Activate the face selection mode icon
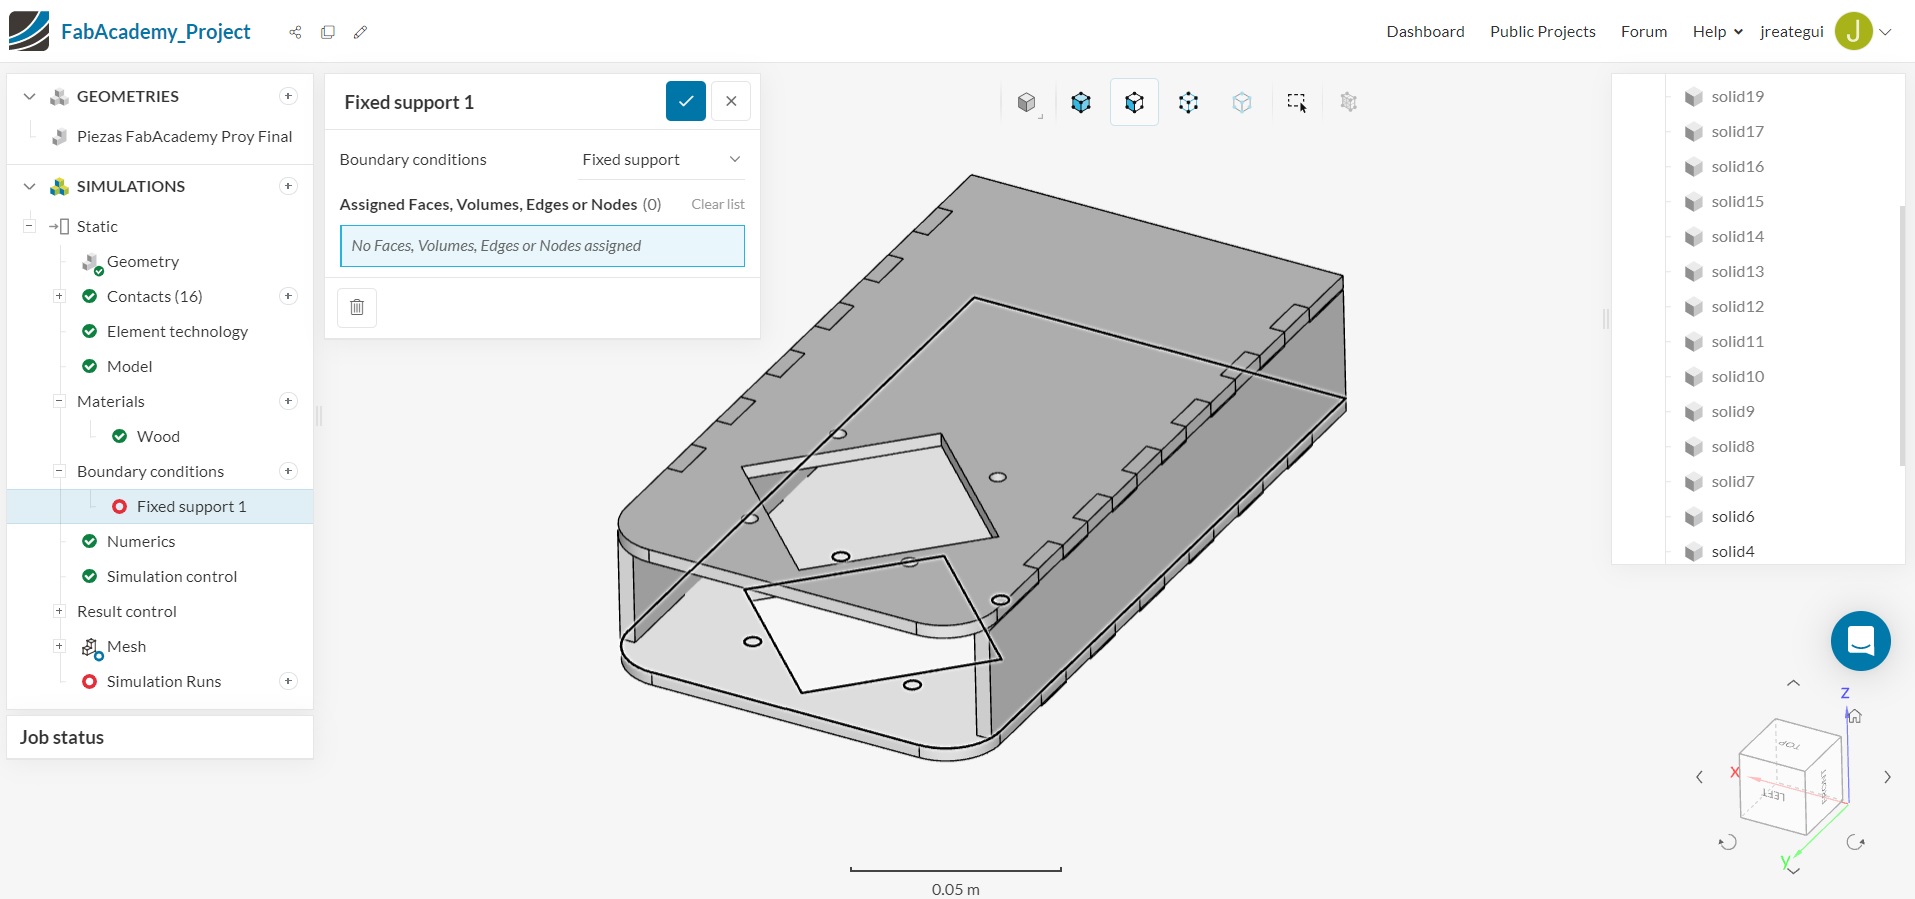 pyautogui.click(x=1134, y=102)
